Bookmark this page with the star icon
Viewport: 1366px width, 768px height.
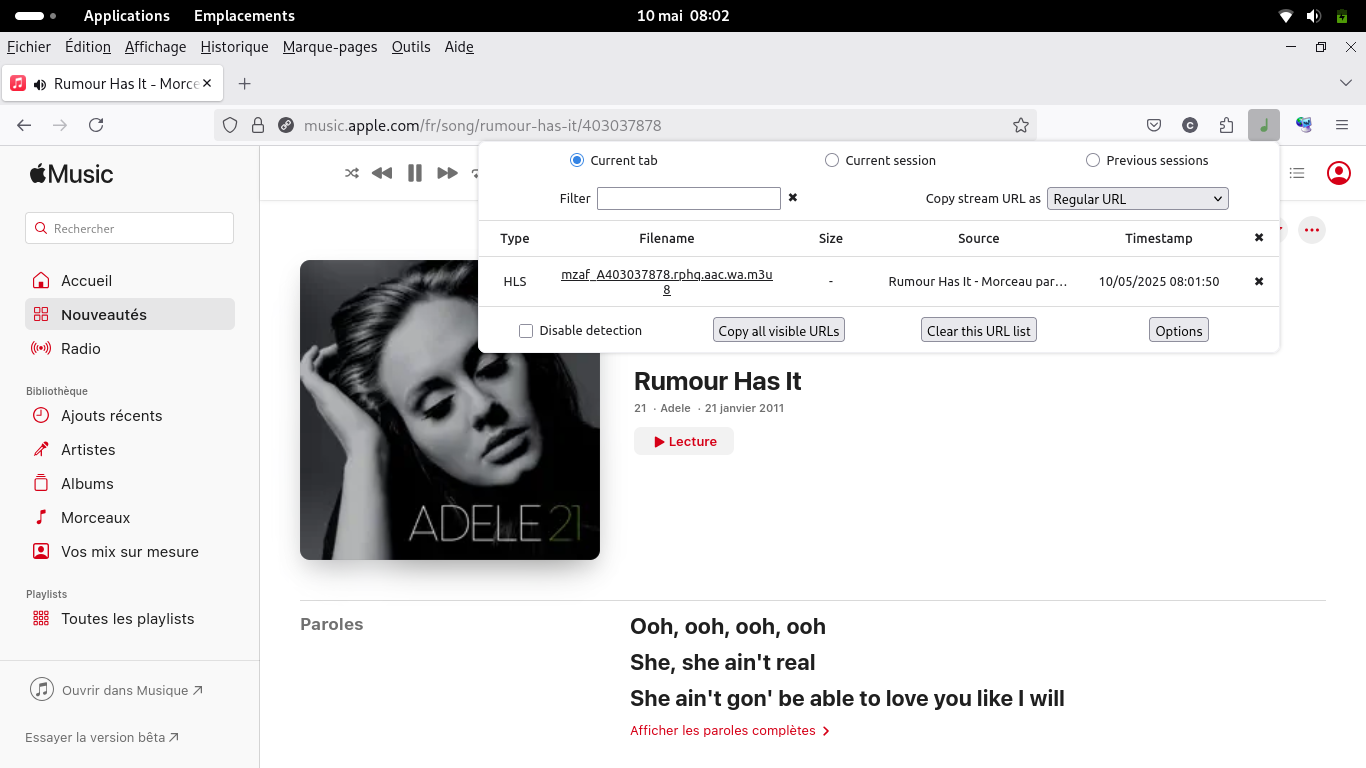pos(1020,125)
